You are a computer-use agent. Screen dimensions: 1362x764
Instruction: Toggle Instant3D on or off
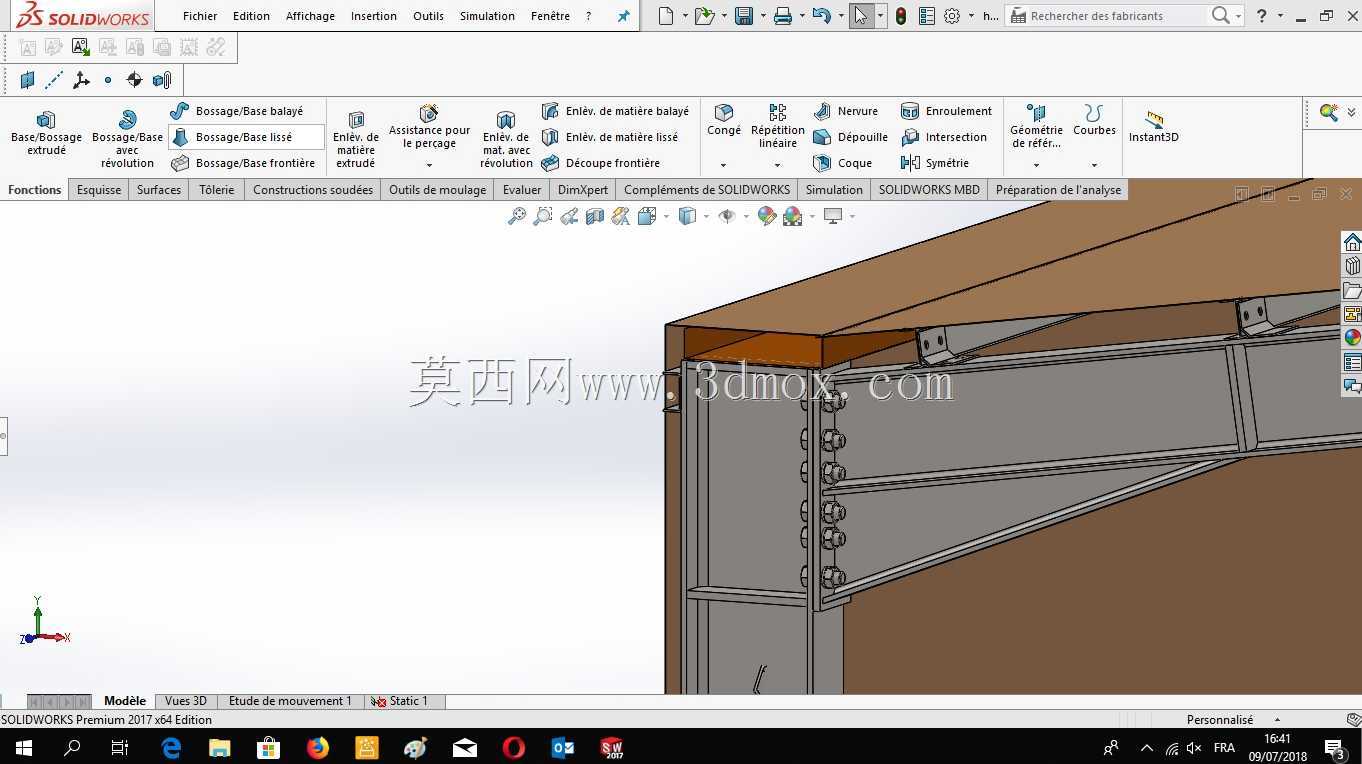click(1154, 127)
